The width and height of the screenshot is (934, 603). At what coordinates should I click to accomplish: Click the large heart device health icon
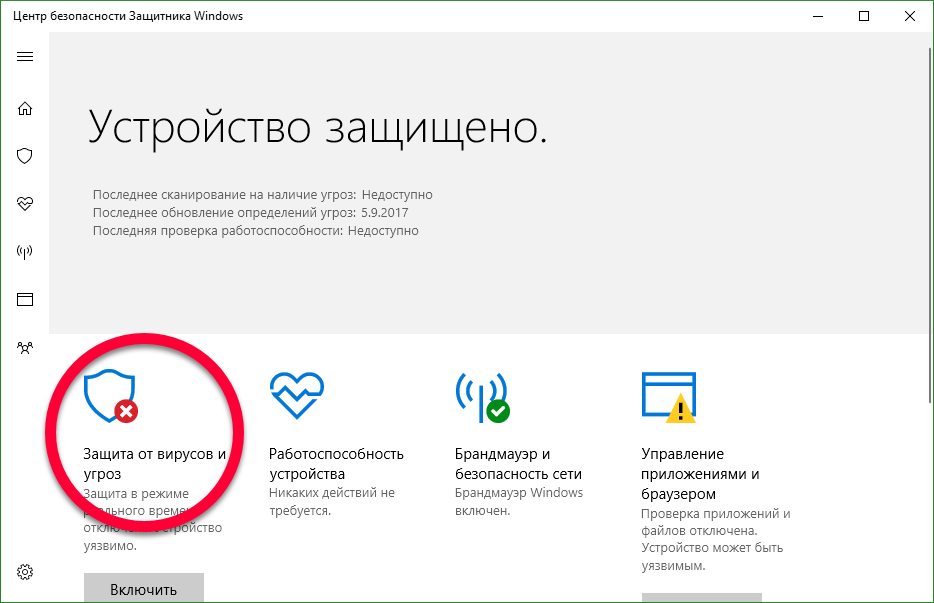click(x=296, y=394)
